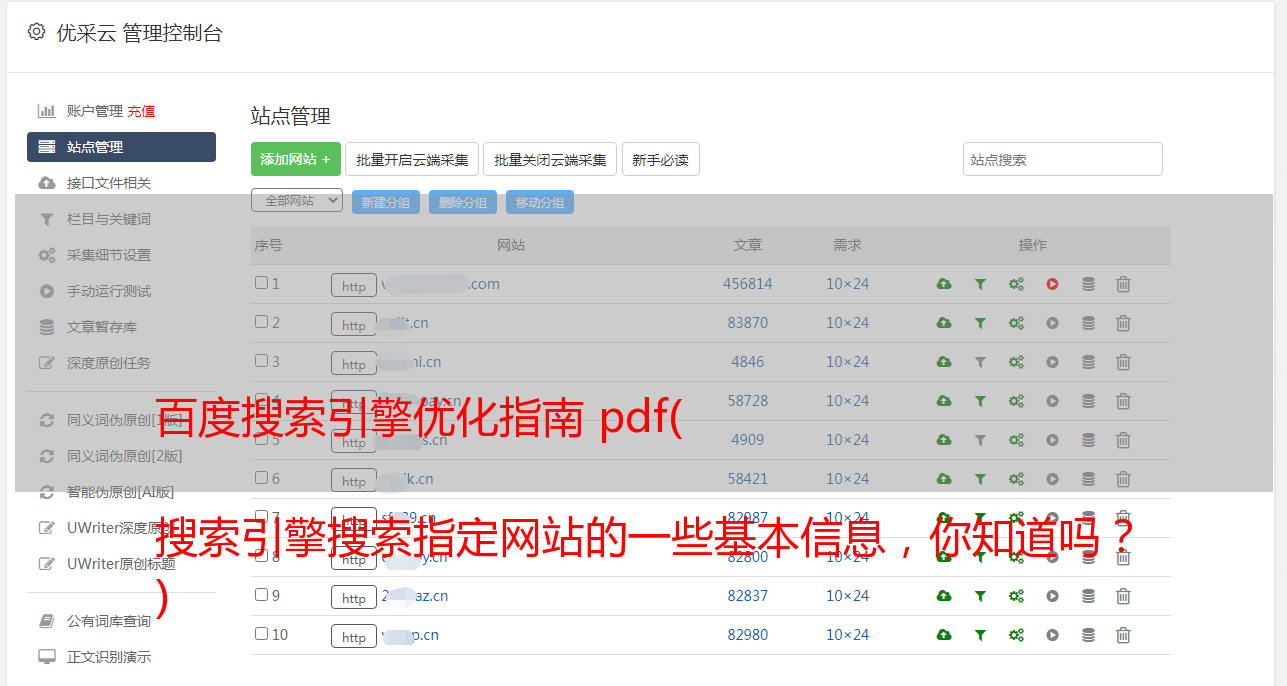Click green filter icon for 83870 row
The height and width of the screenshot is (686, 1287).
(x=980, y=323)
